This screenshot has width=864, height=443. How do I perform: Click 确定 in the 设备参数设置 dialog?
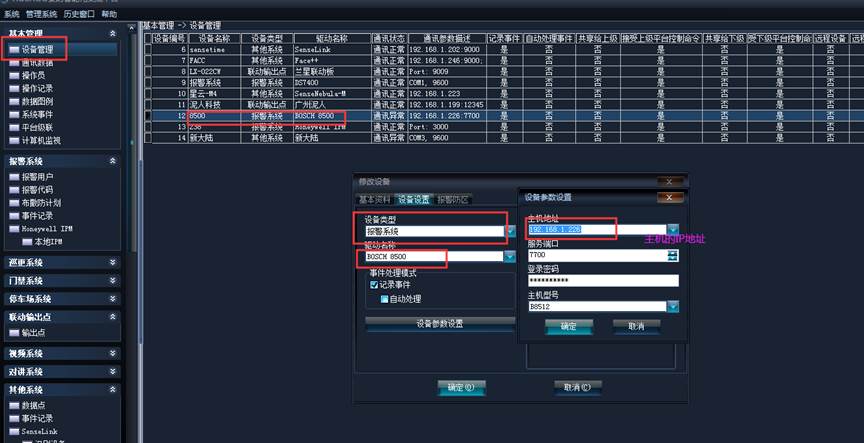tap(568, 326)
